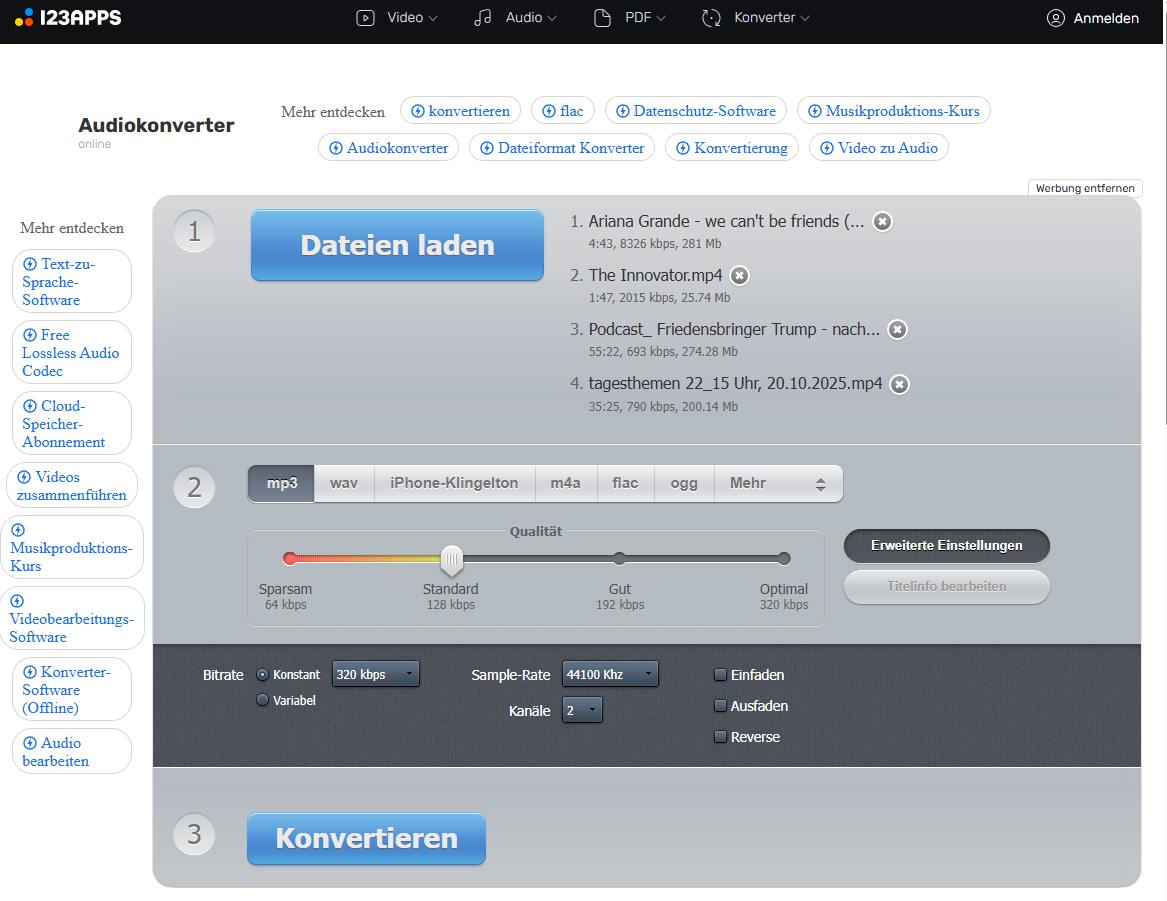
Task: Remove tagesthemen mp4 file from list
Action: (x=900, y=384)
